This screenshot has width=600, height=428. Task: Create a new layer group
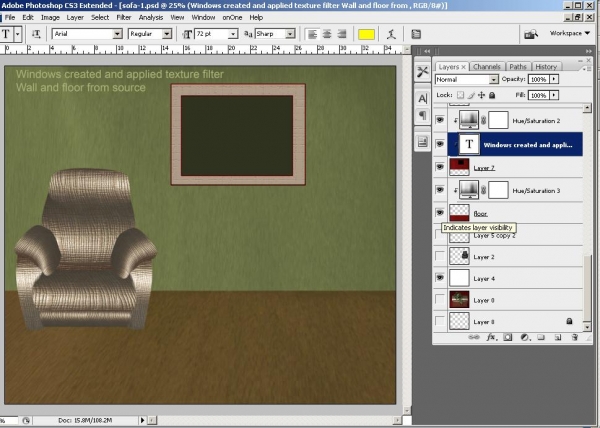(x=541, y=337)
